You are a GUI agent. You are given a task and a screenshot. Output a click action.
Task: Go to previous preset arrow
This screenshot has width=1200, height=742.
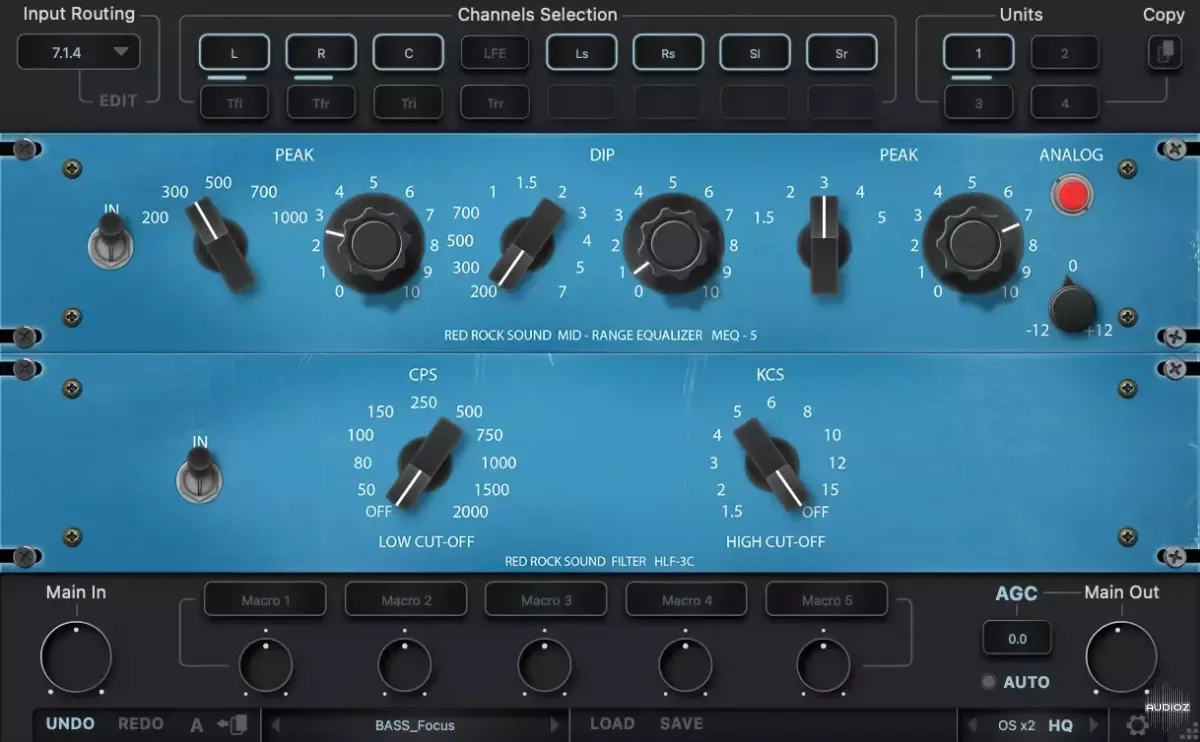point(276,725)
